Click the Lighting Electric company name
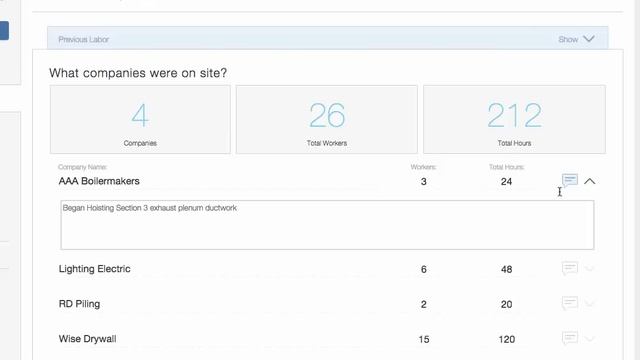 (95, 269)
